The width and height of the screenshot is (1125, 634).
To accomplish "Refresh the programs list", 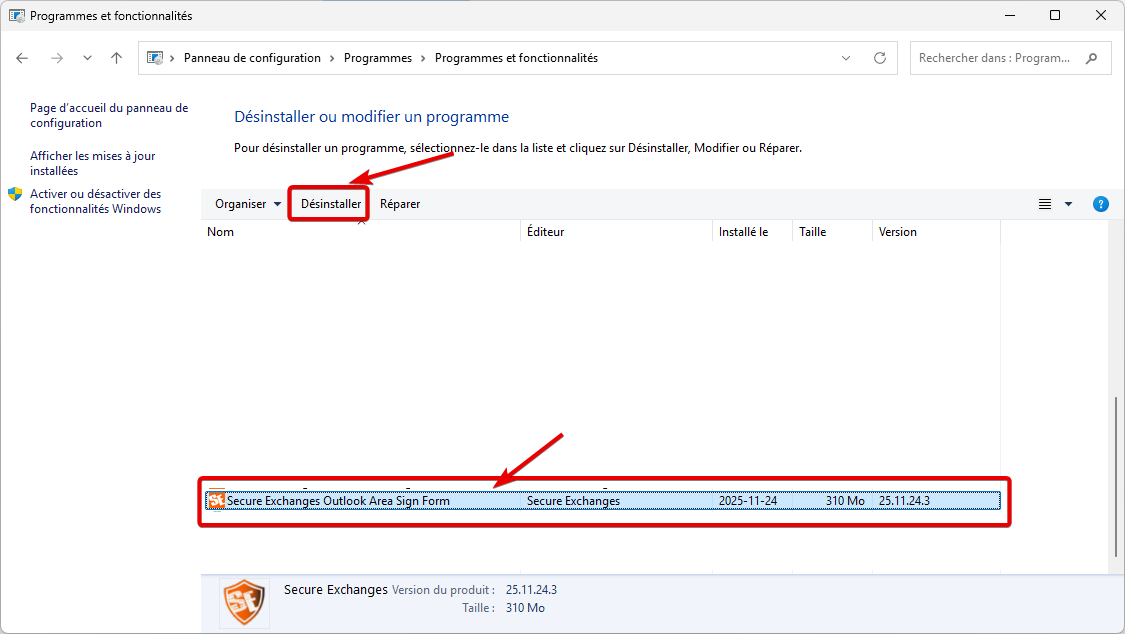I will point(880,58).
